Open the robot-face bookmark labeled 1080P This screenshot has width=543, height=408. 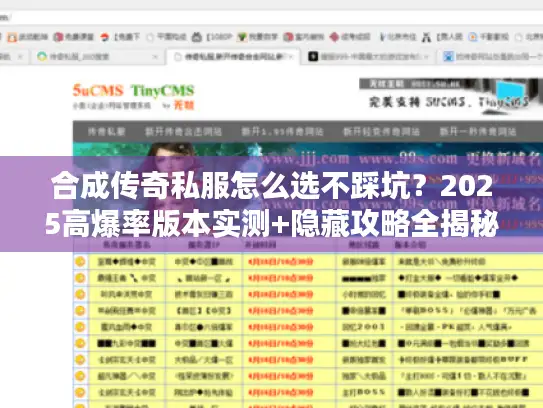point(212,37)
